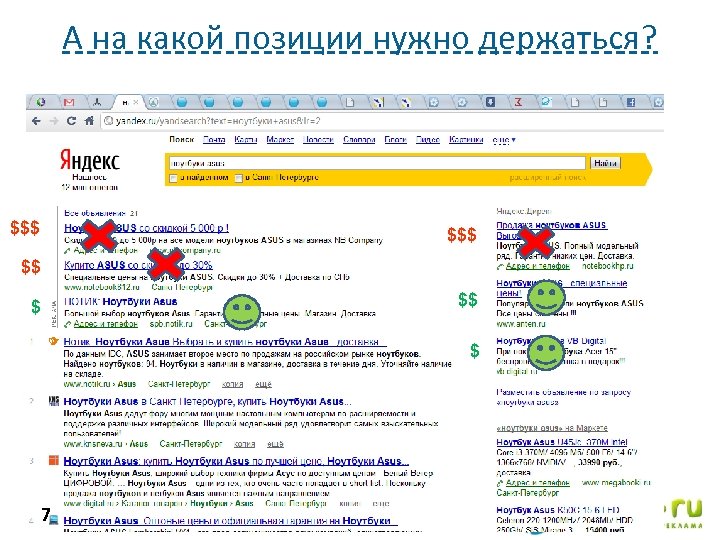Open ad НОТИК: Ноутбуки Asus
Screen dimensions: 720x540
pyautogui.click(x=121, y=302)
